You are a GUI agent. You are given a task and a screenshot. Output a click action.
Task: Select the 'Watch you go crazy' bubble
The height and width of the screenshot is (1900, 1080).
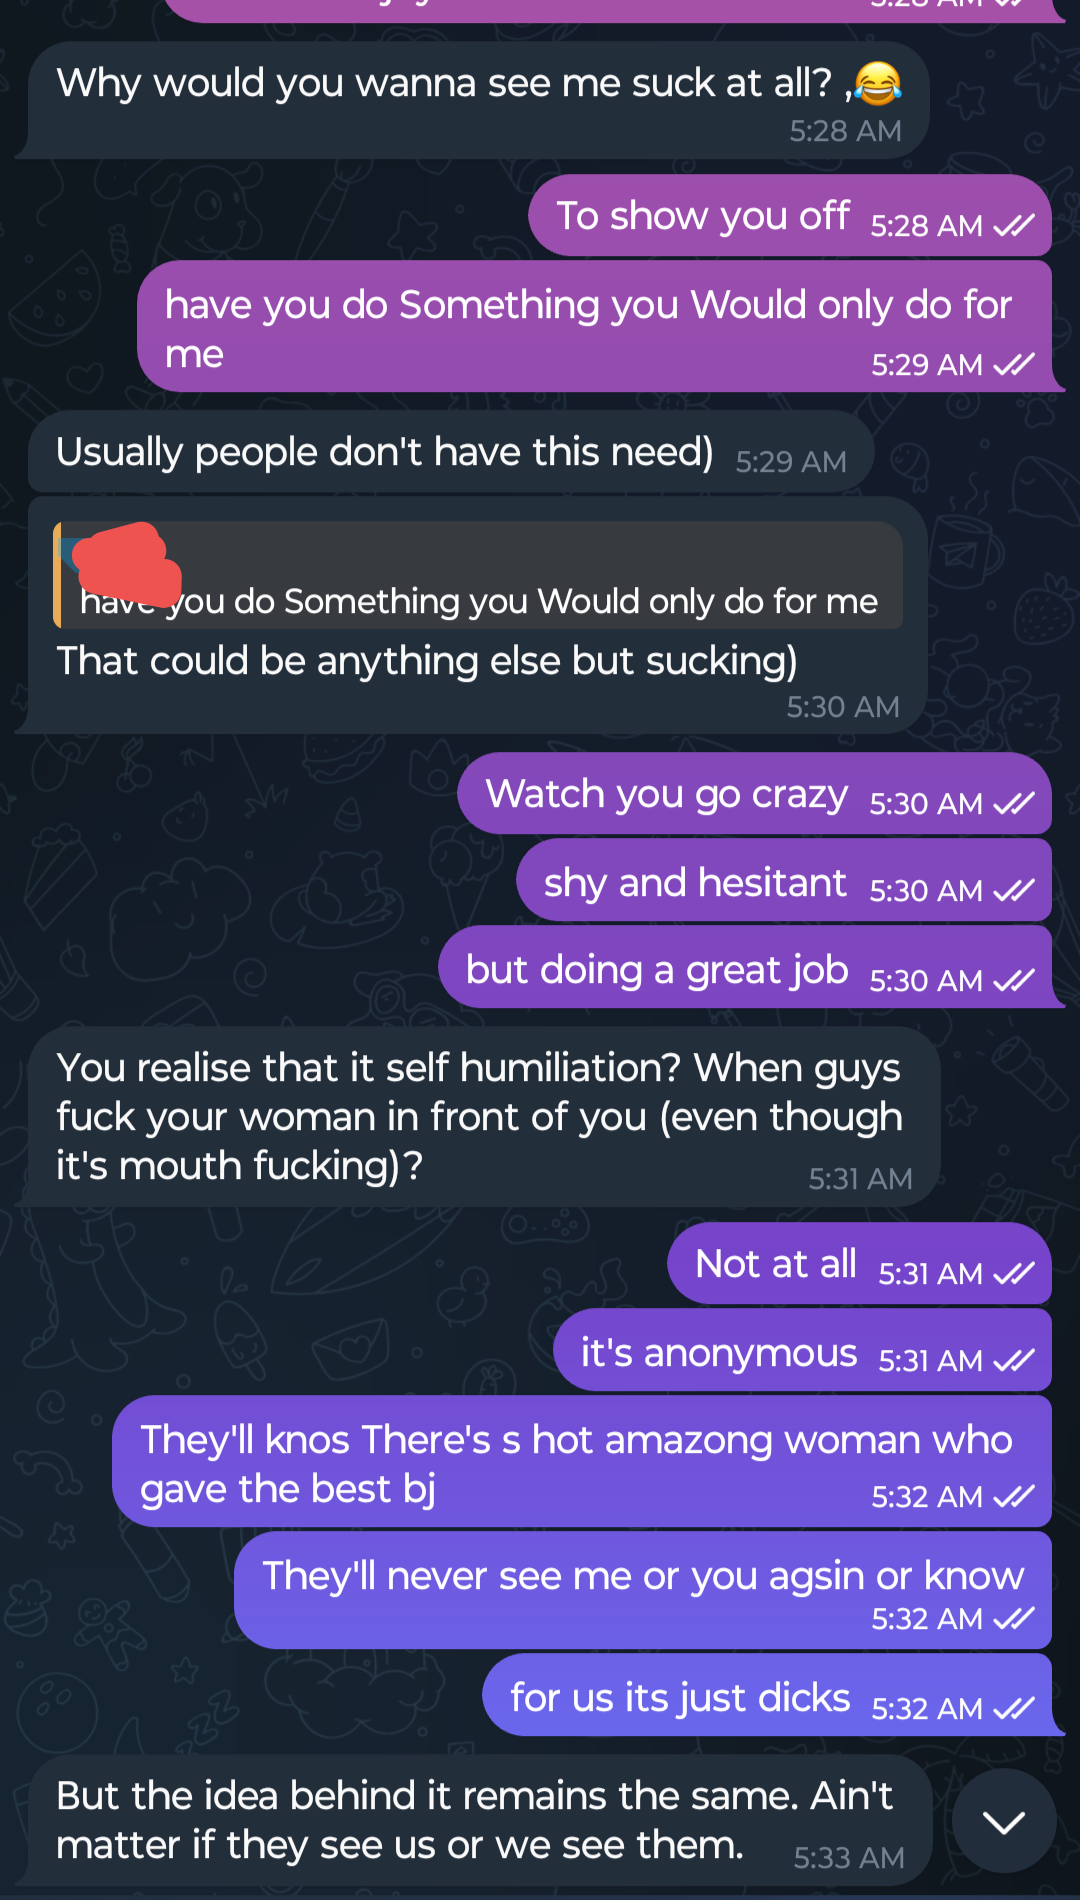point(755,794)
